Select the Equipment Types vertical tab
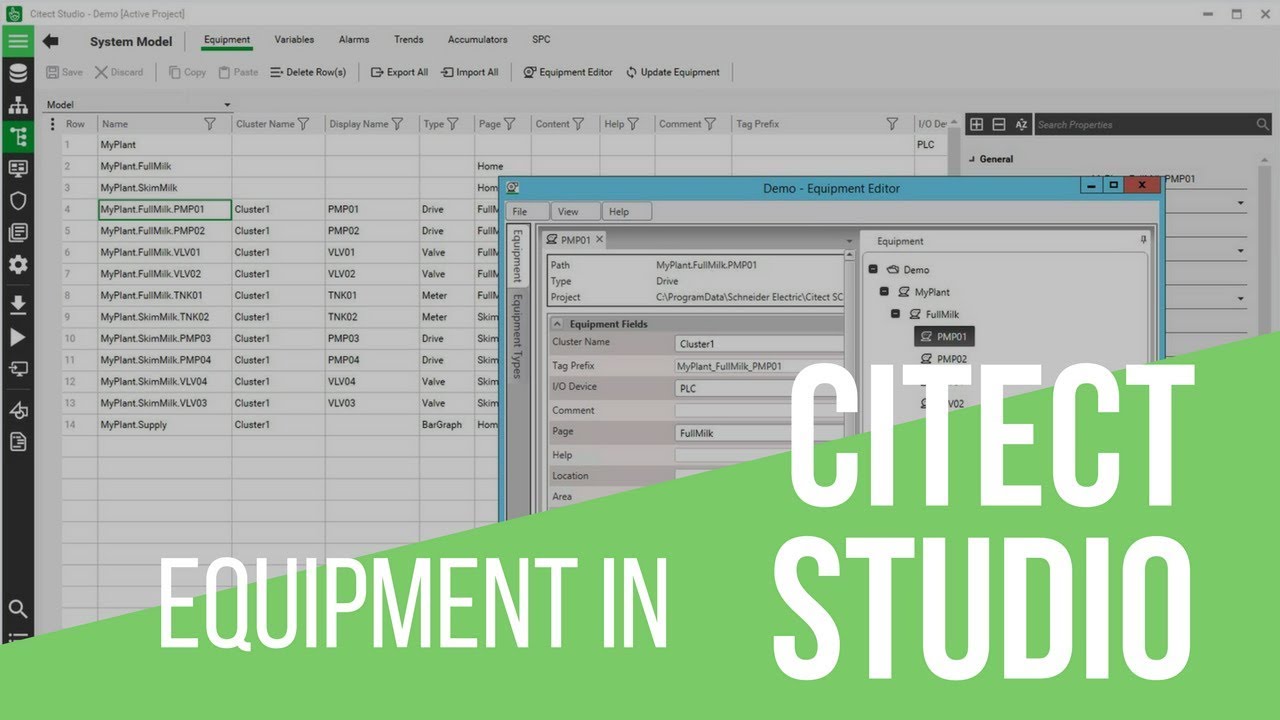Viewport: 1280px width, 720px height. pos(517,337)
